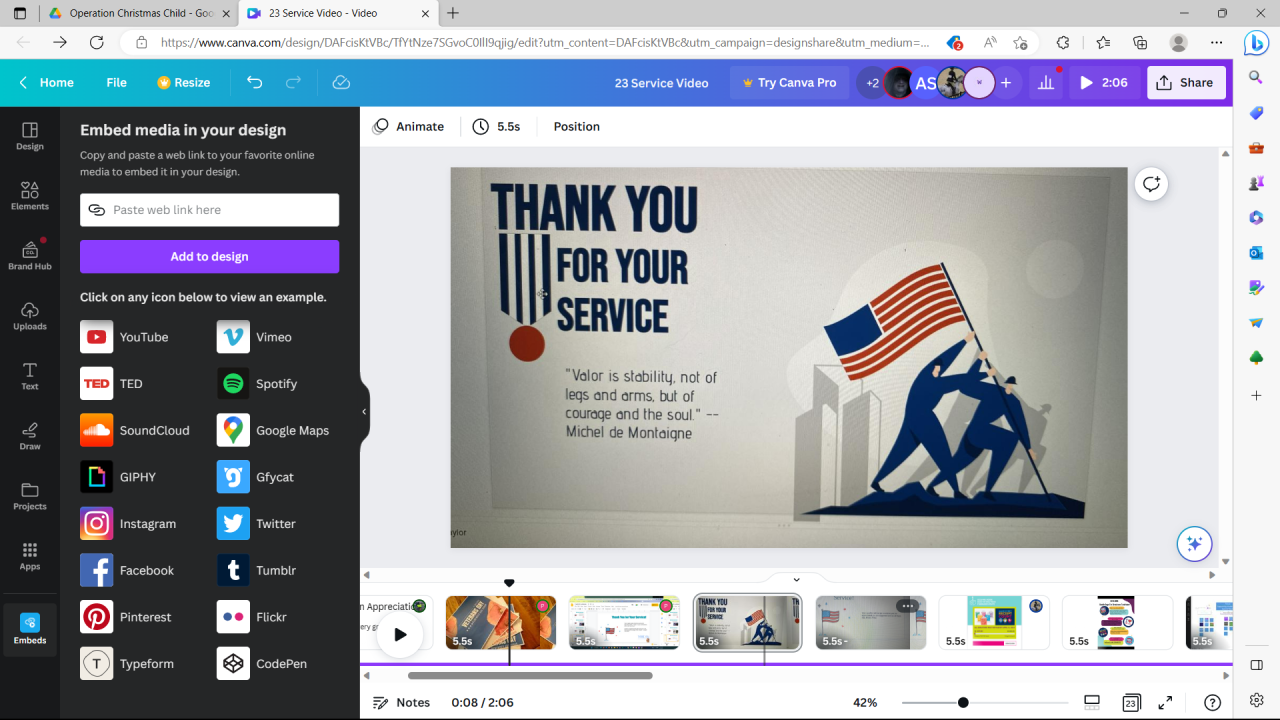Image resolution: width=1280 pixels, height=720 pixels.
Task: Open the Elements panel
Action: pos(30,196)
